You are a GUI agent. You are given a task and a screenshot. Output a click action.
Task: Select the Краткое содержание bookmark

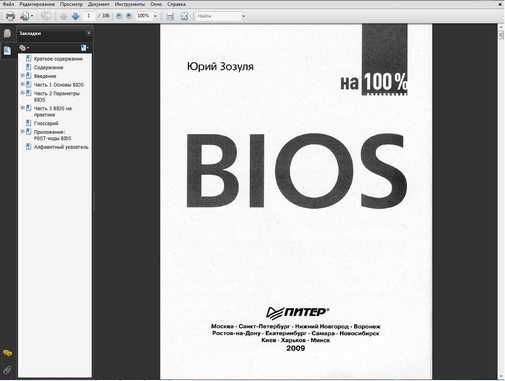[x=58, y=59]
